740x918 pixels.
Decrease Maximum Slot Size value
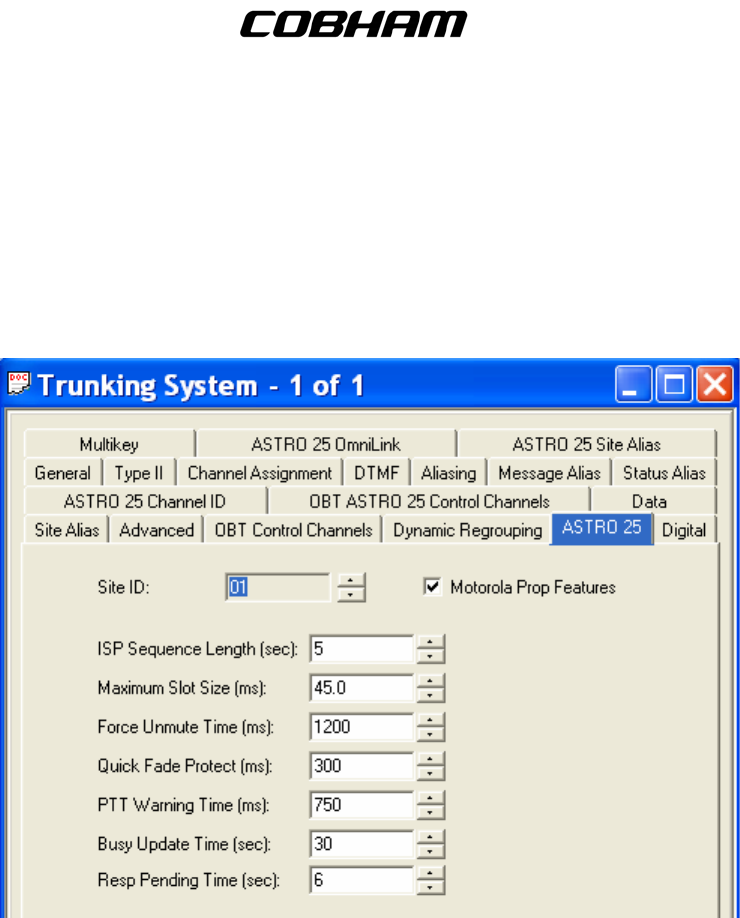[x=430, y=695]
